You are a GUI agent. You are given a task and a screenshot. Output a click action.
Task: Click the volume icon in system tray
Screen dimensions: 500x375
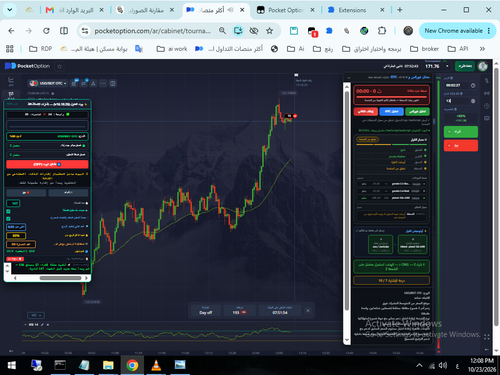pyautogui.click(x=443, y=366)
